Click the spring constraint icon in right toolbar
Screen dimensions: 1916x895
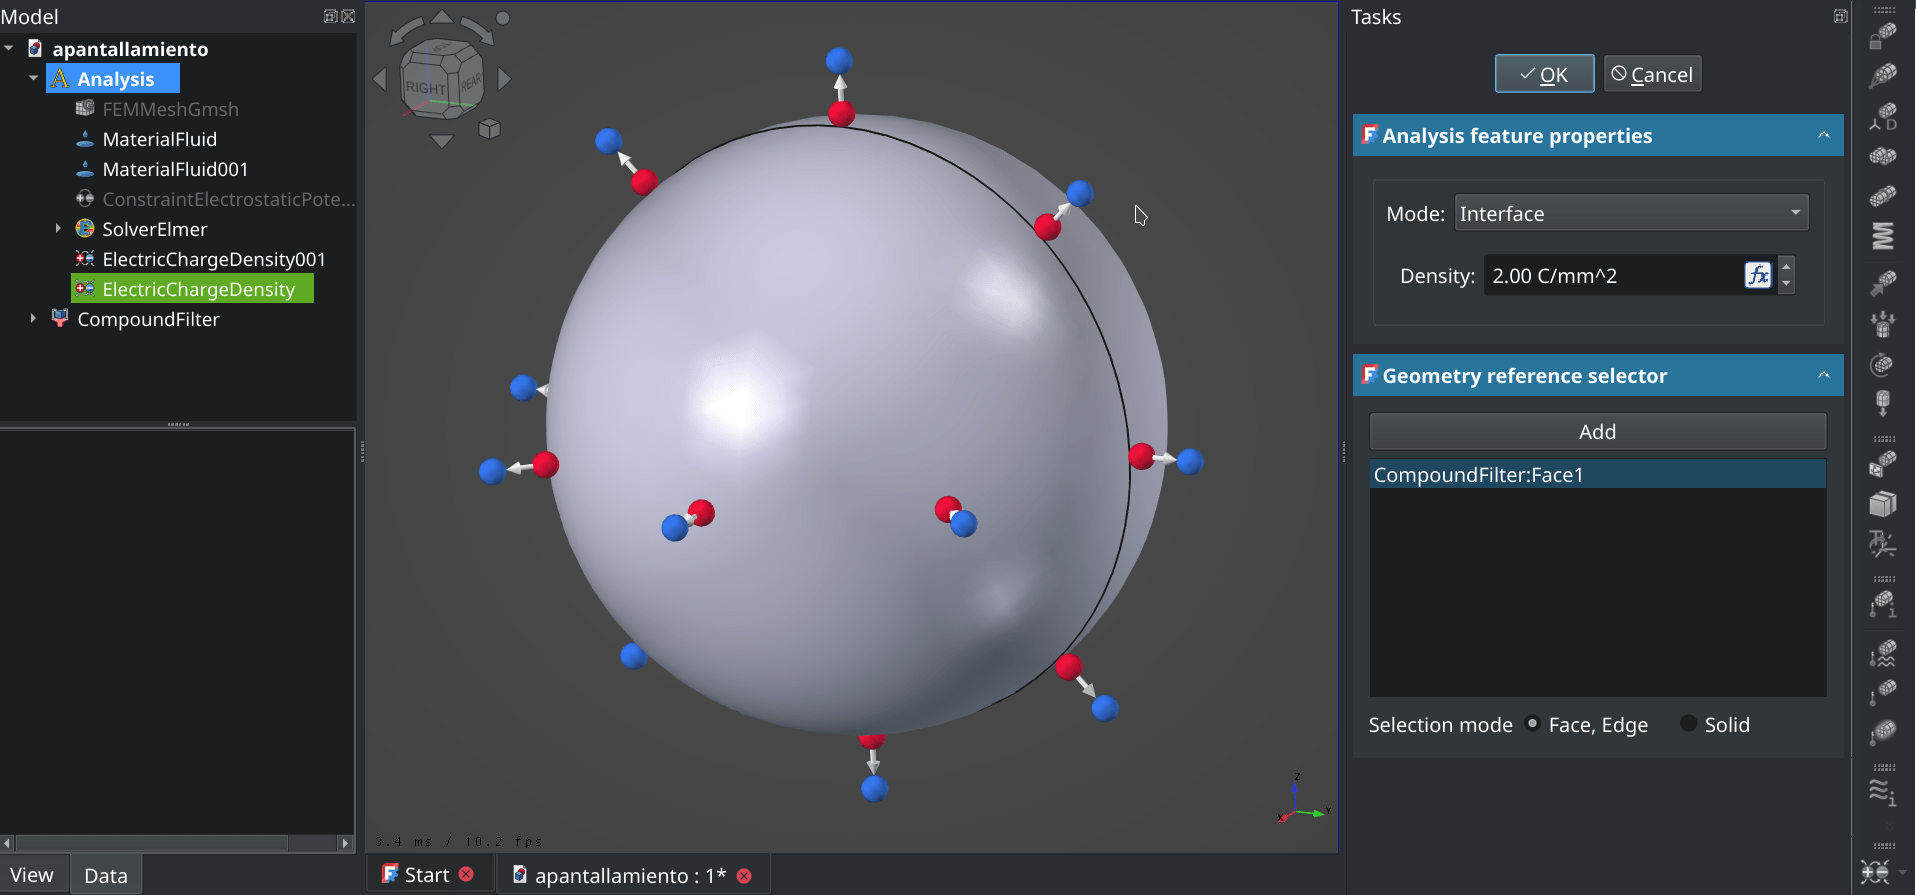1883,236
